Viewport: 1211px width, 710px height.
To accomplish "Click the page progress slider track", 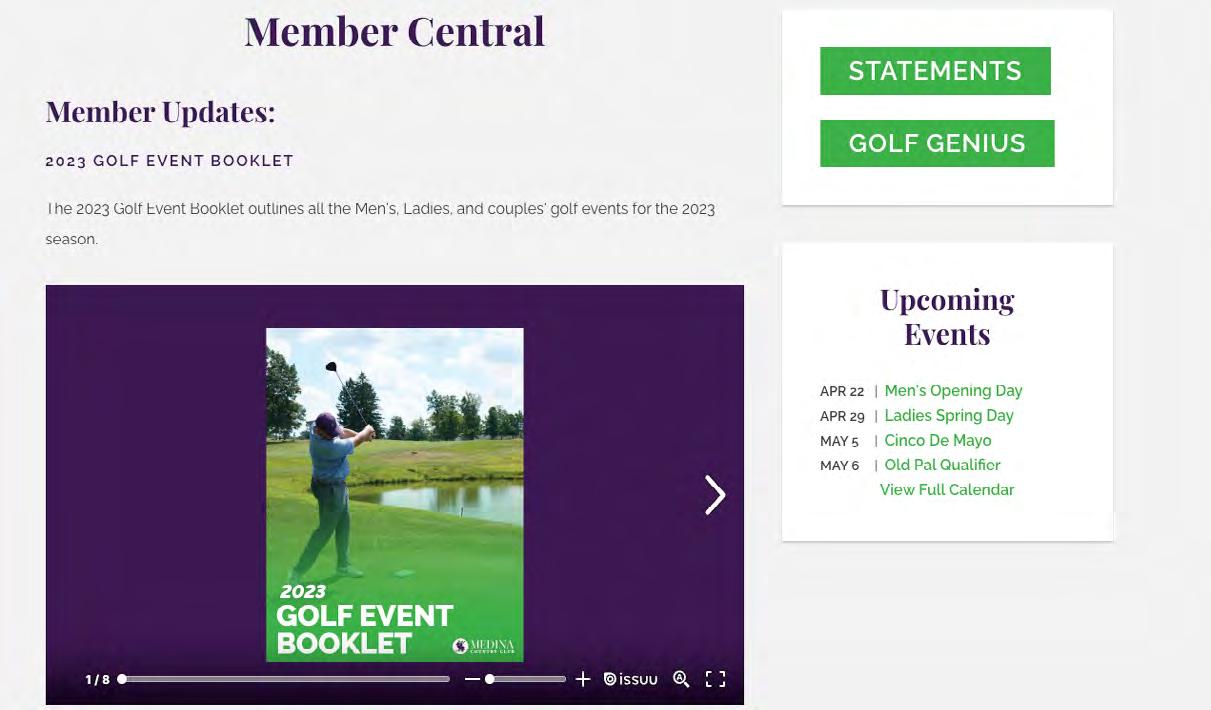I will click(285, 679).
